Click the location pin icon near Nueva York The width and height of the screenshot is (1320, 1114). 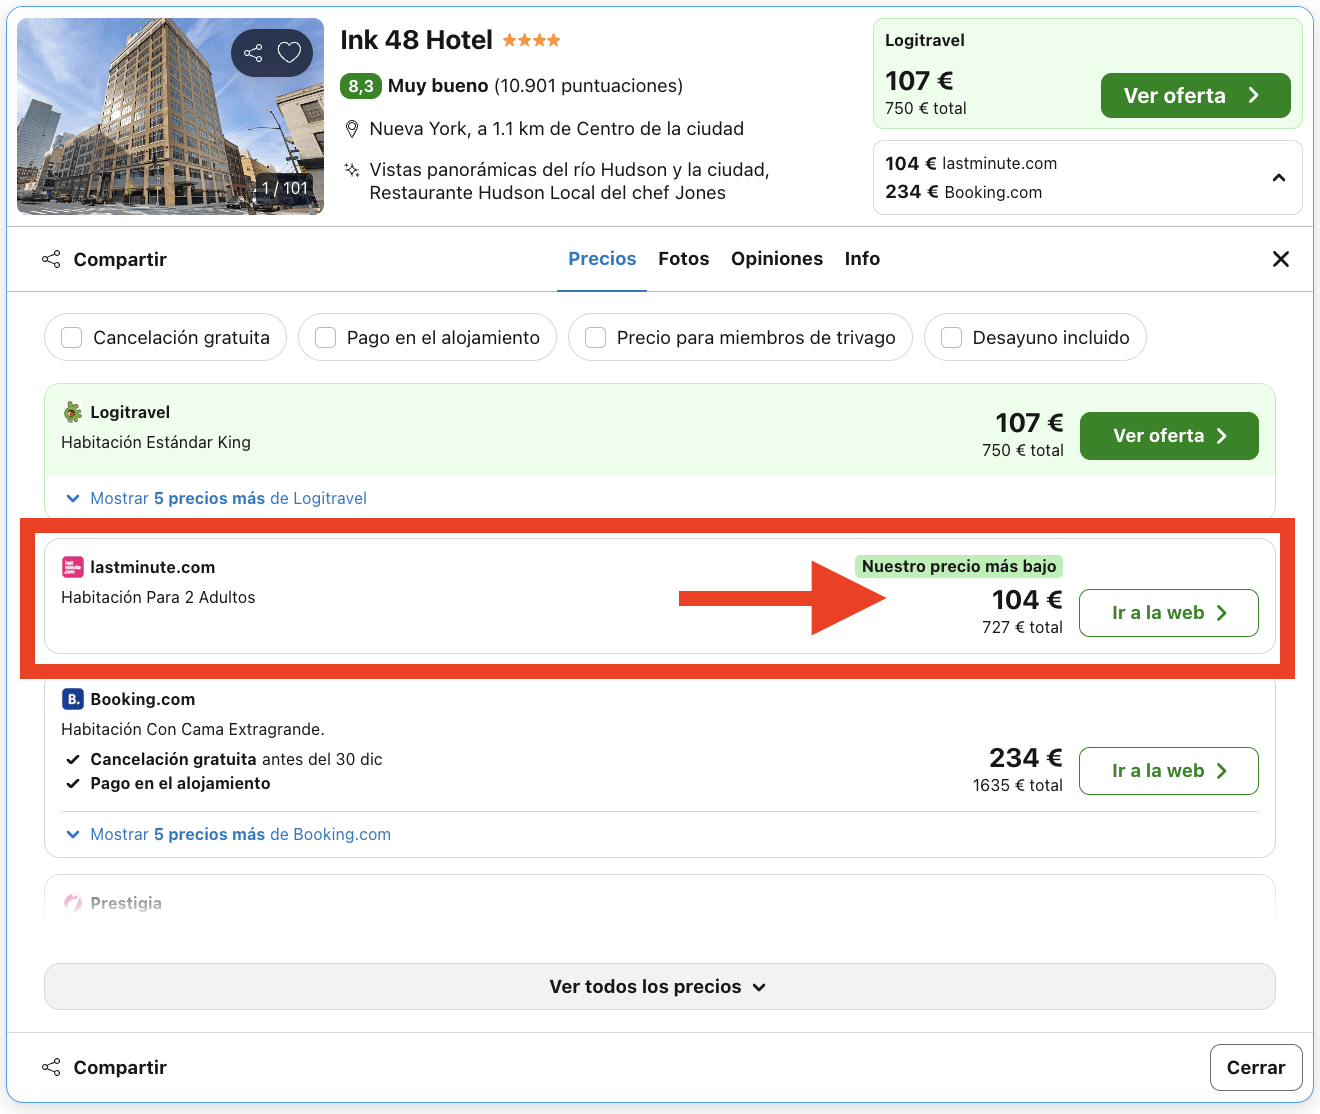[x=352, y=129]
